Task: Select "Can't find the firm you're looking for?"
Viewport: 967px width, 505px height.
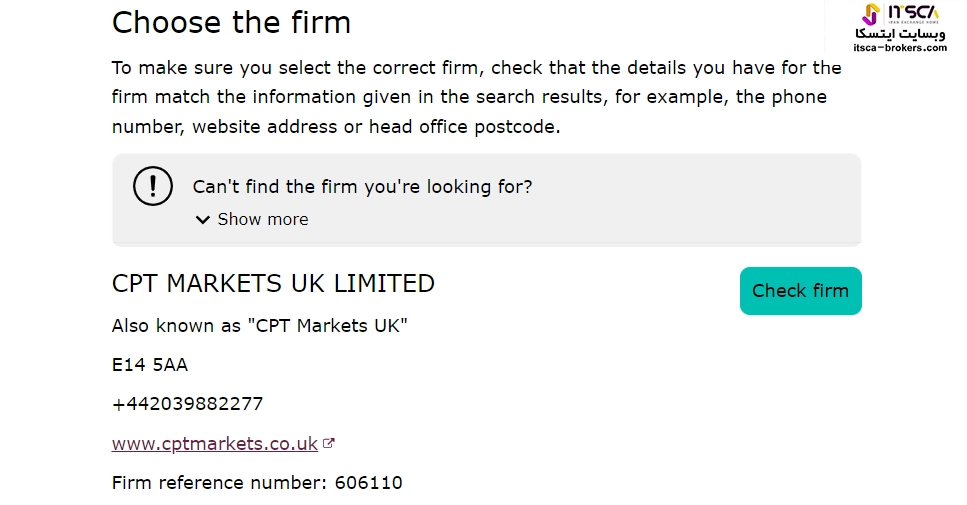Action: 362,187
